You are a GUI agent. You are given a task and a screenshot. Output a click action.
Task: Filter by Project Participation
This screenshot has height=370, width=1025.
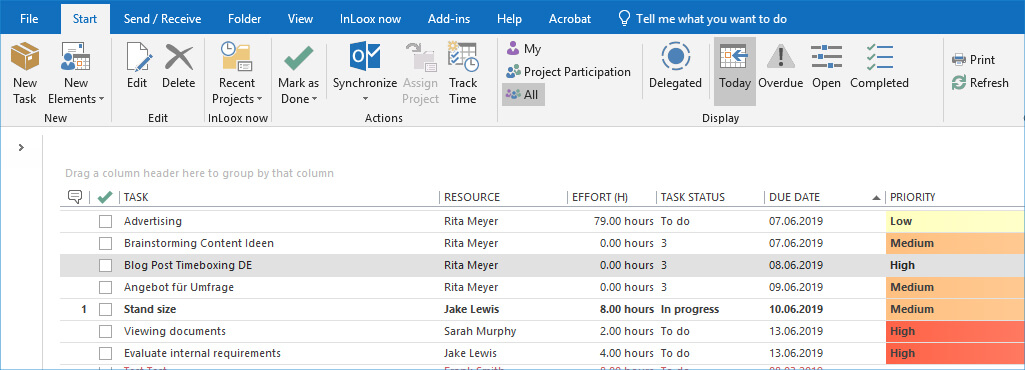568,72
